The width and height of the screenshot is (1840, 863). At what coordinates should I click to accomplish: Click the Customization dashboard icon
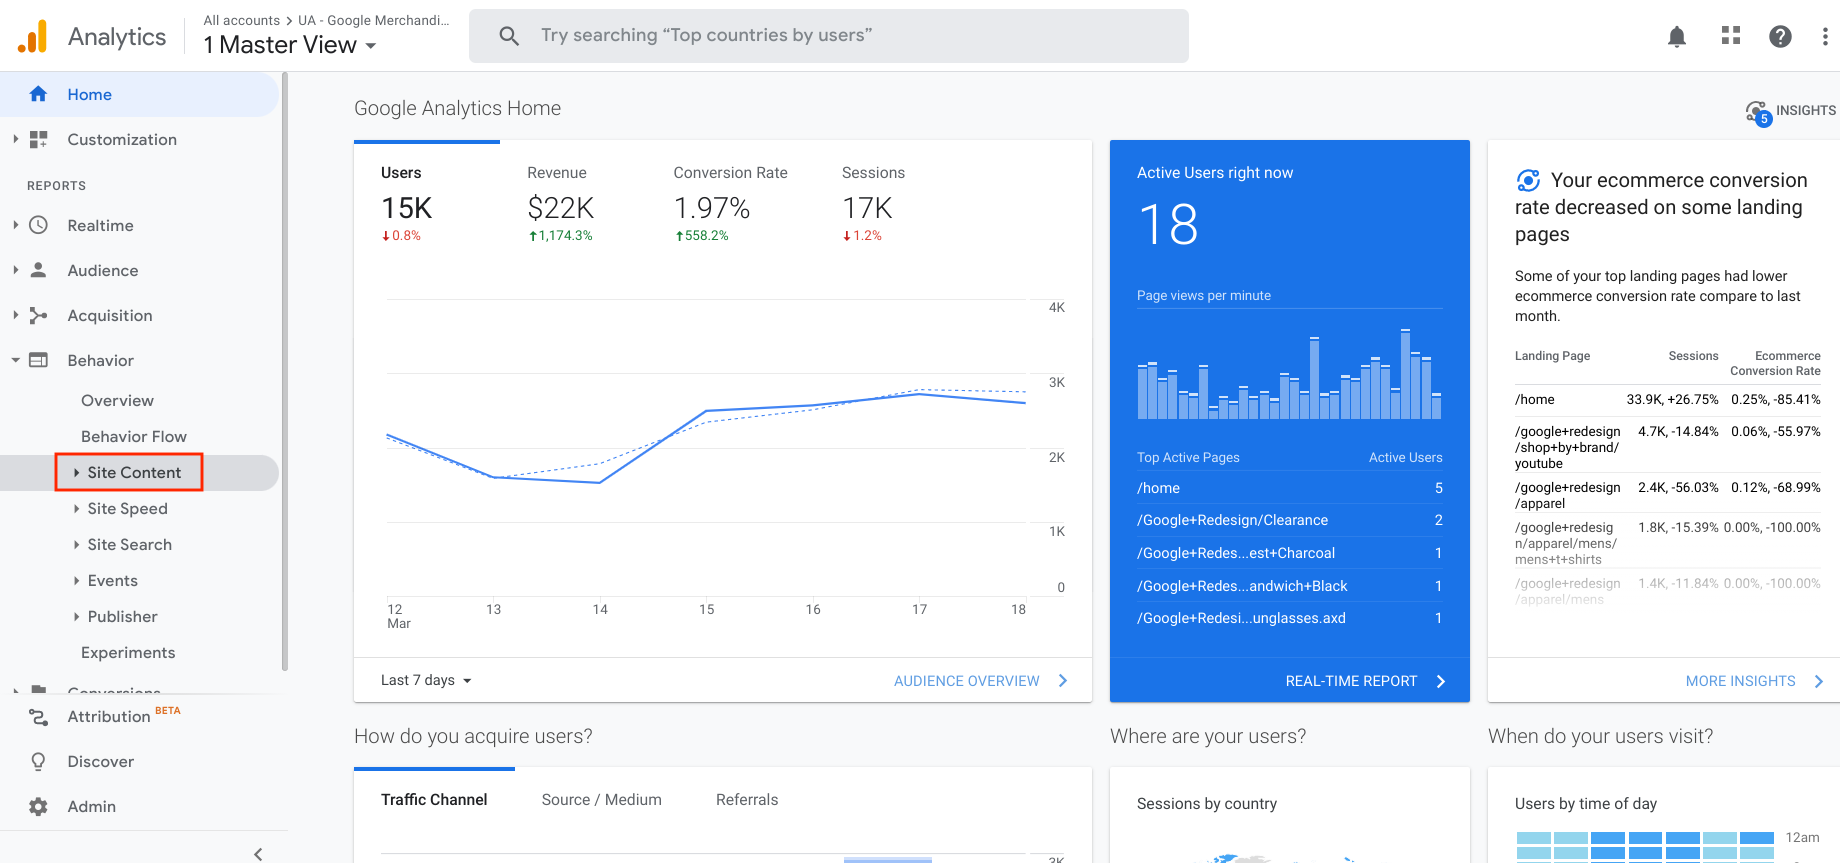(x=38, y=139)
